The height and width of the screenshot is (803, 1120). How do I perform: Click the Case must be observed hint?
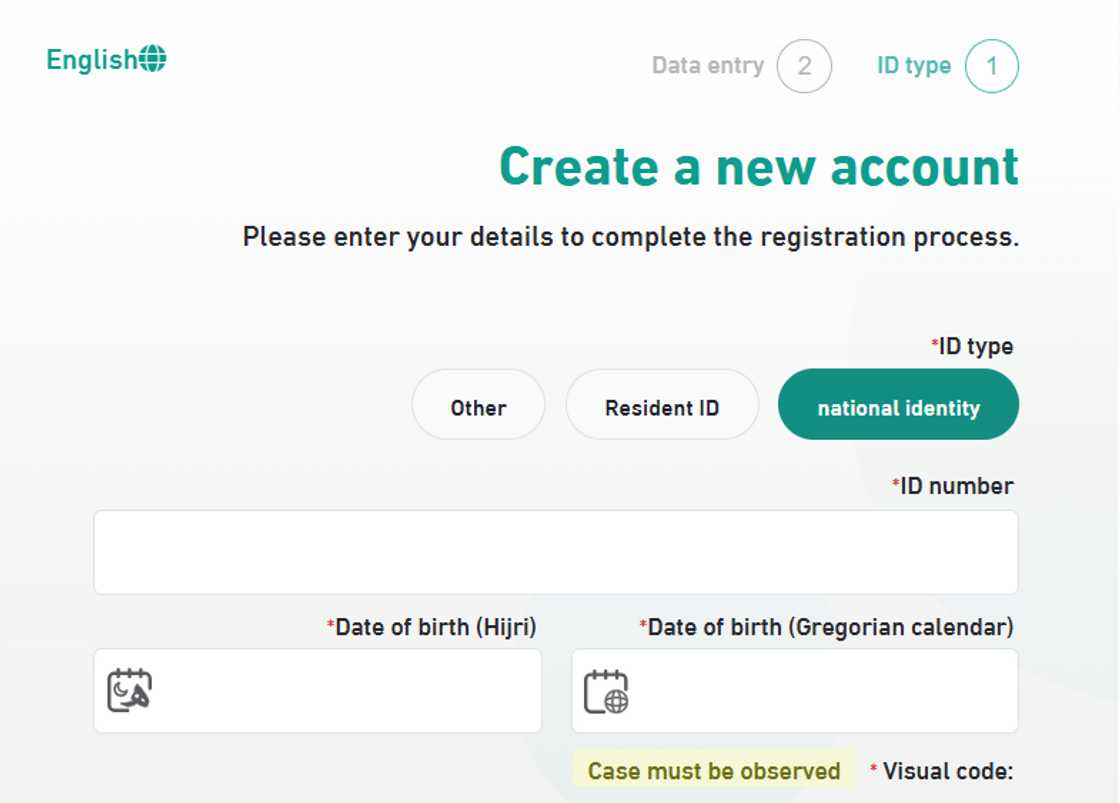(x=714, y=771)
